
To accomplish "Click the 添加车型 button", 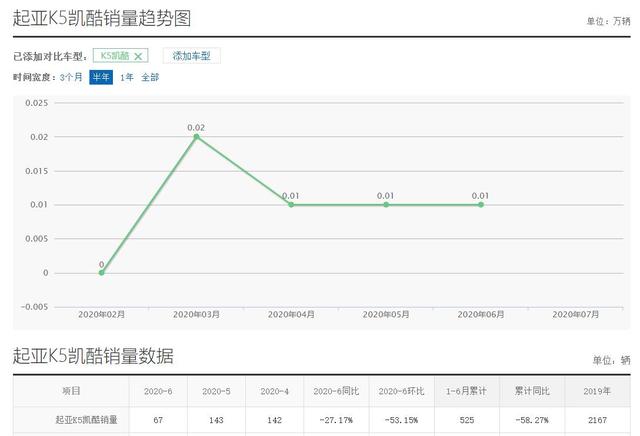I will (191, 56).
